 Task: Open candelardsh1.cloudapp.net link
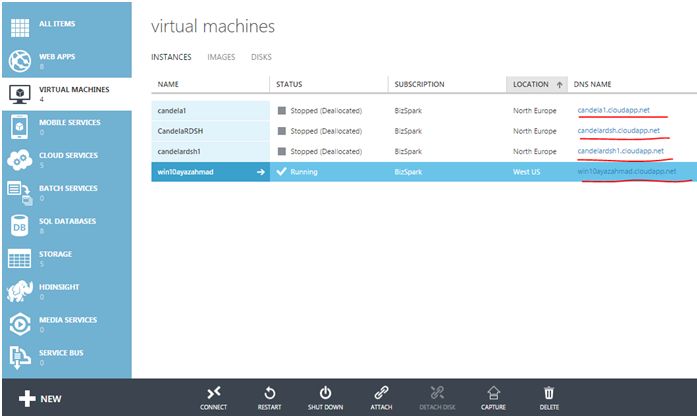coord(621,151)
